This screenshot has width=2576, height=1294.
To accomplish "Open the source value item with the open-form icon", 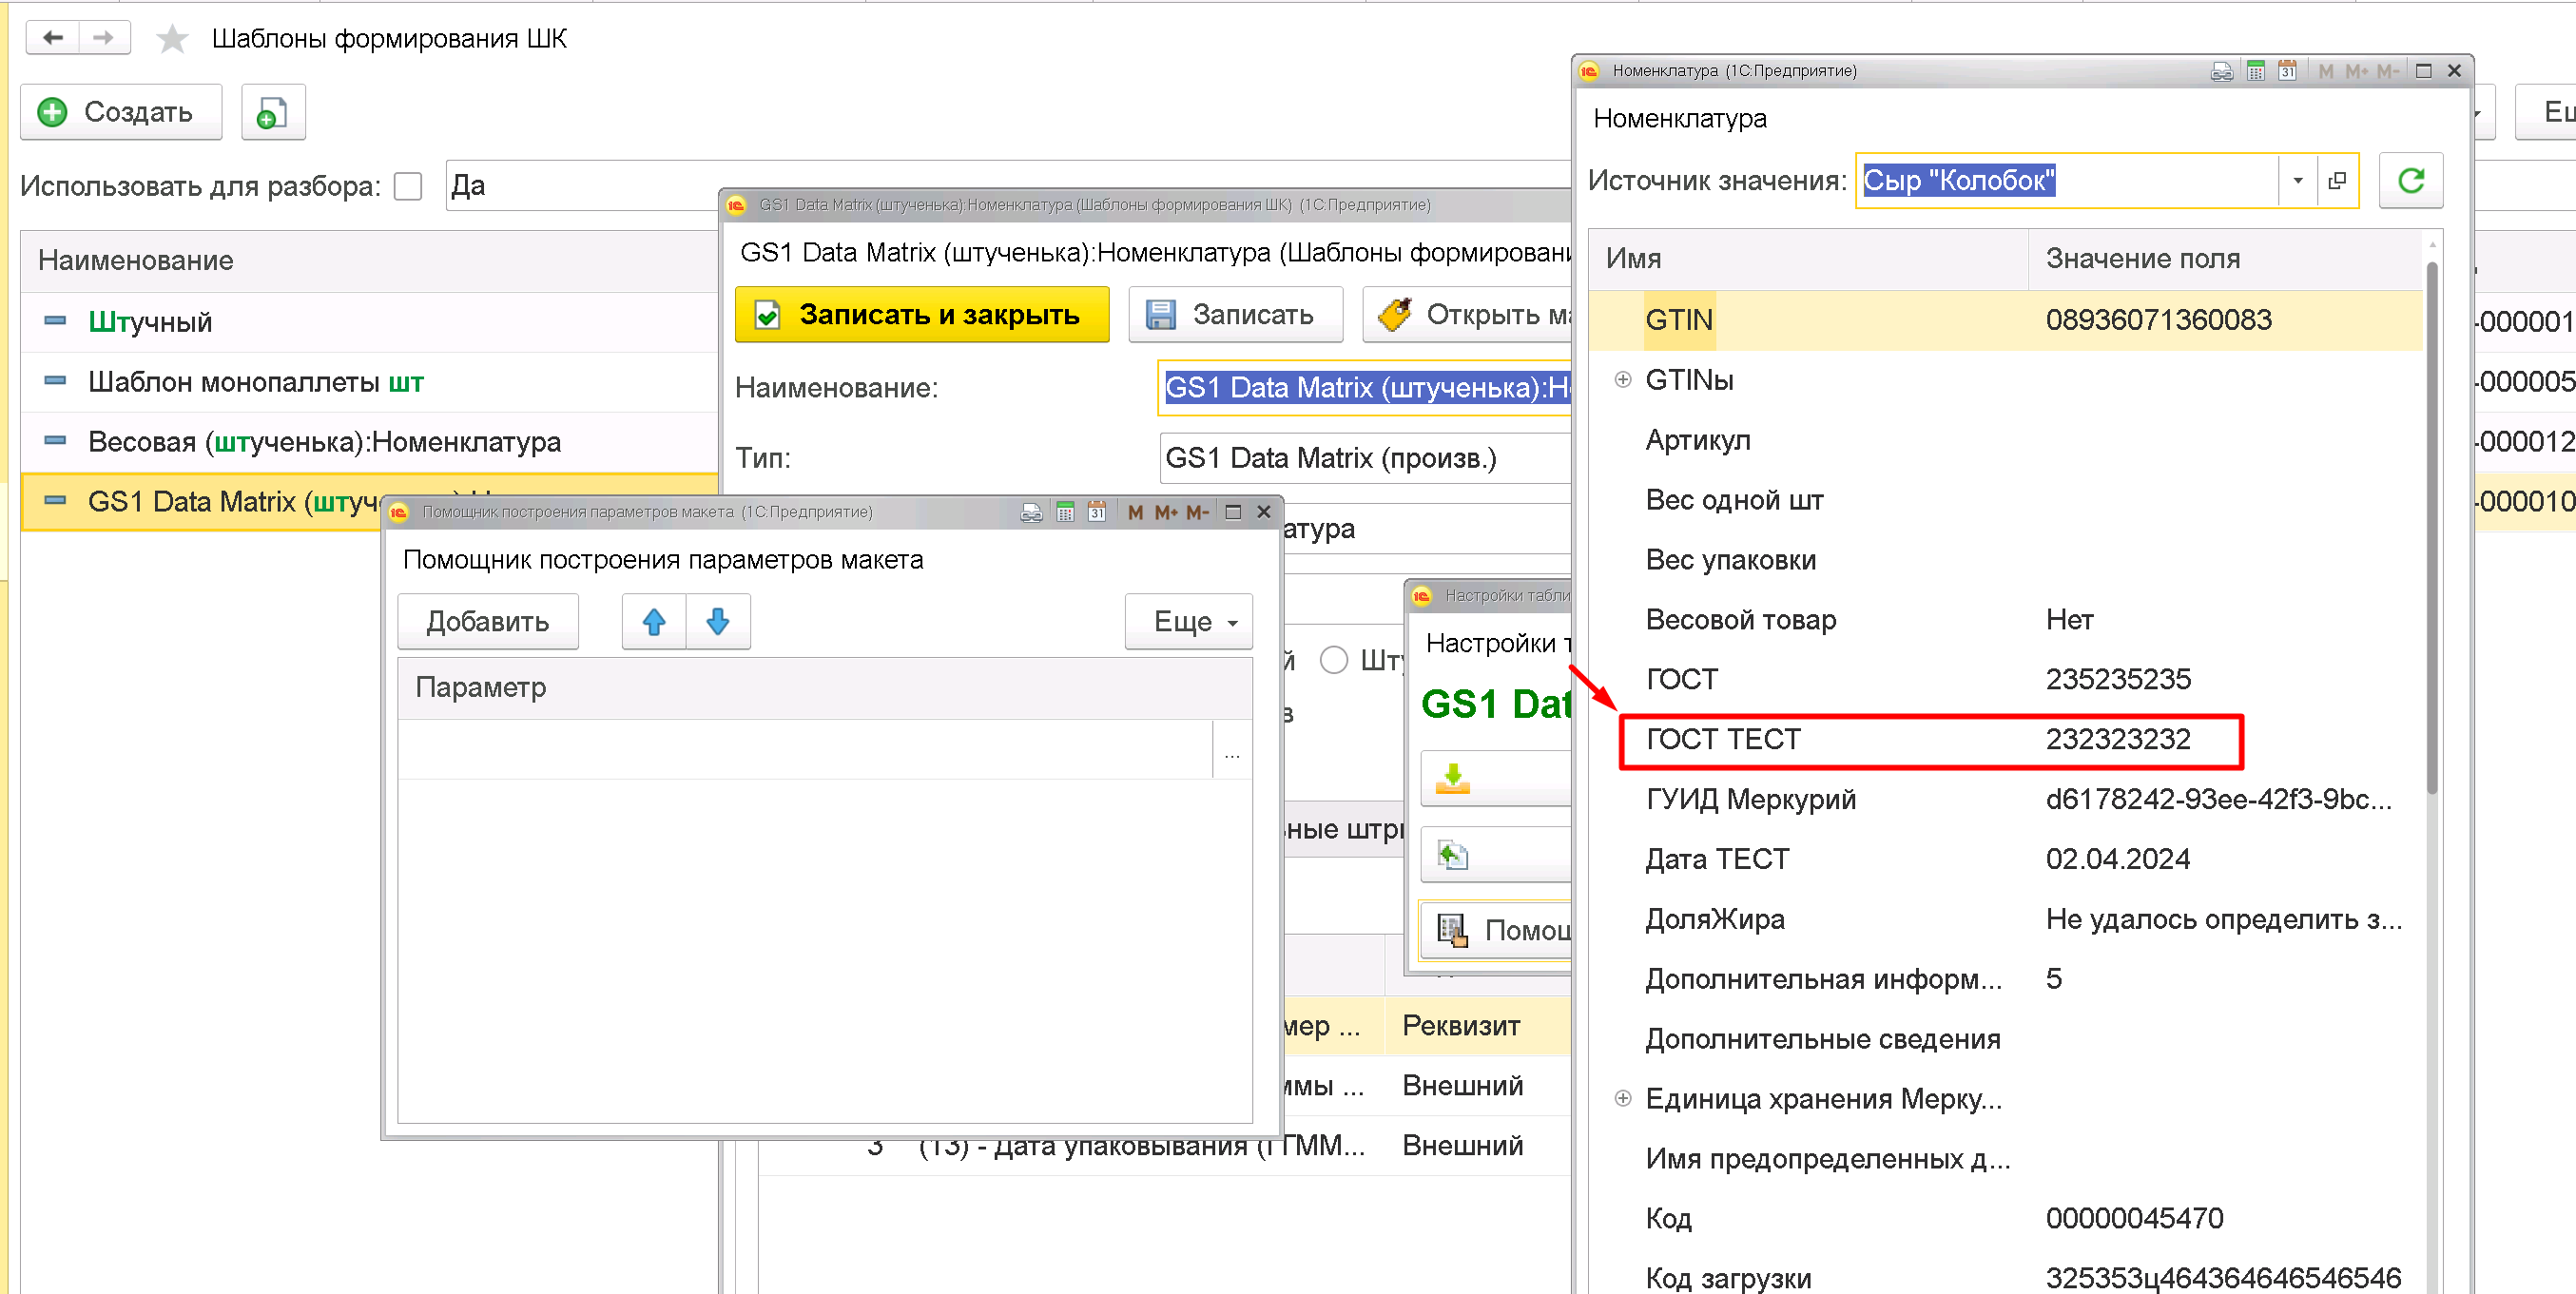I will [x=2337, y=181].
